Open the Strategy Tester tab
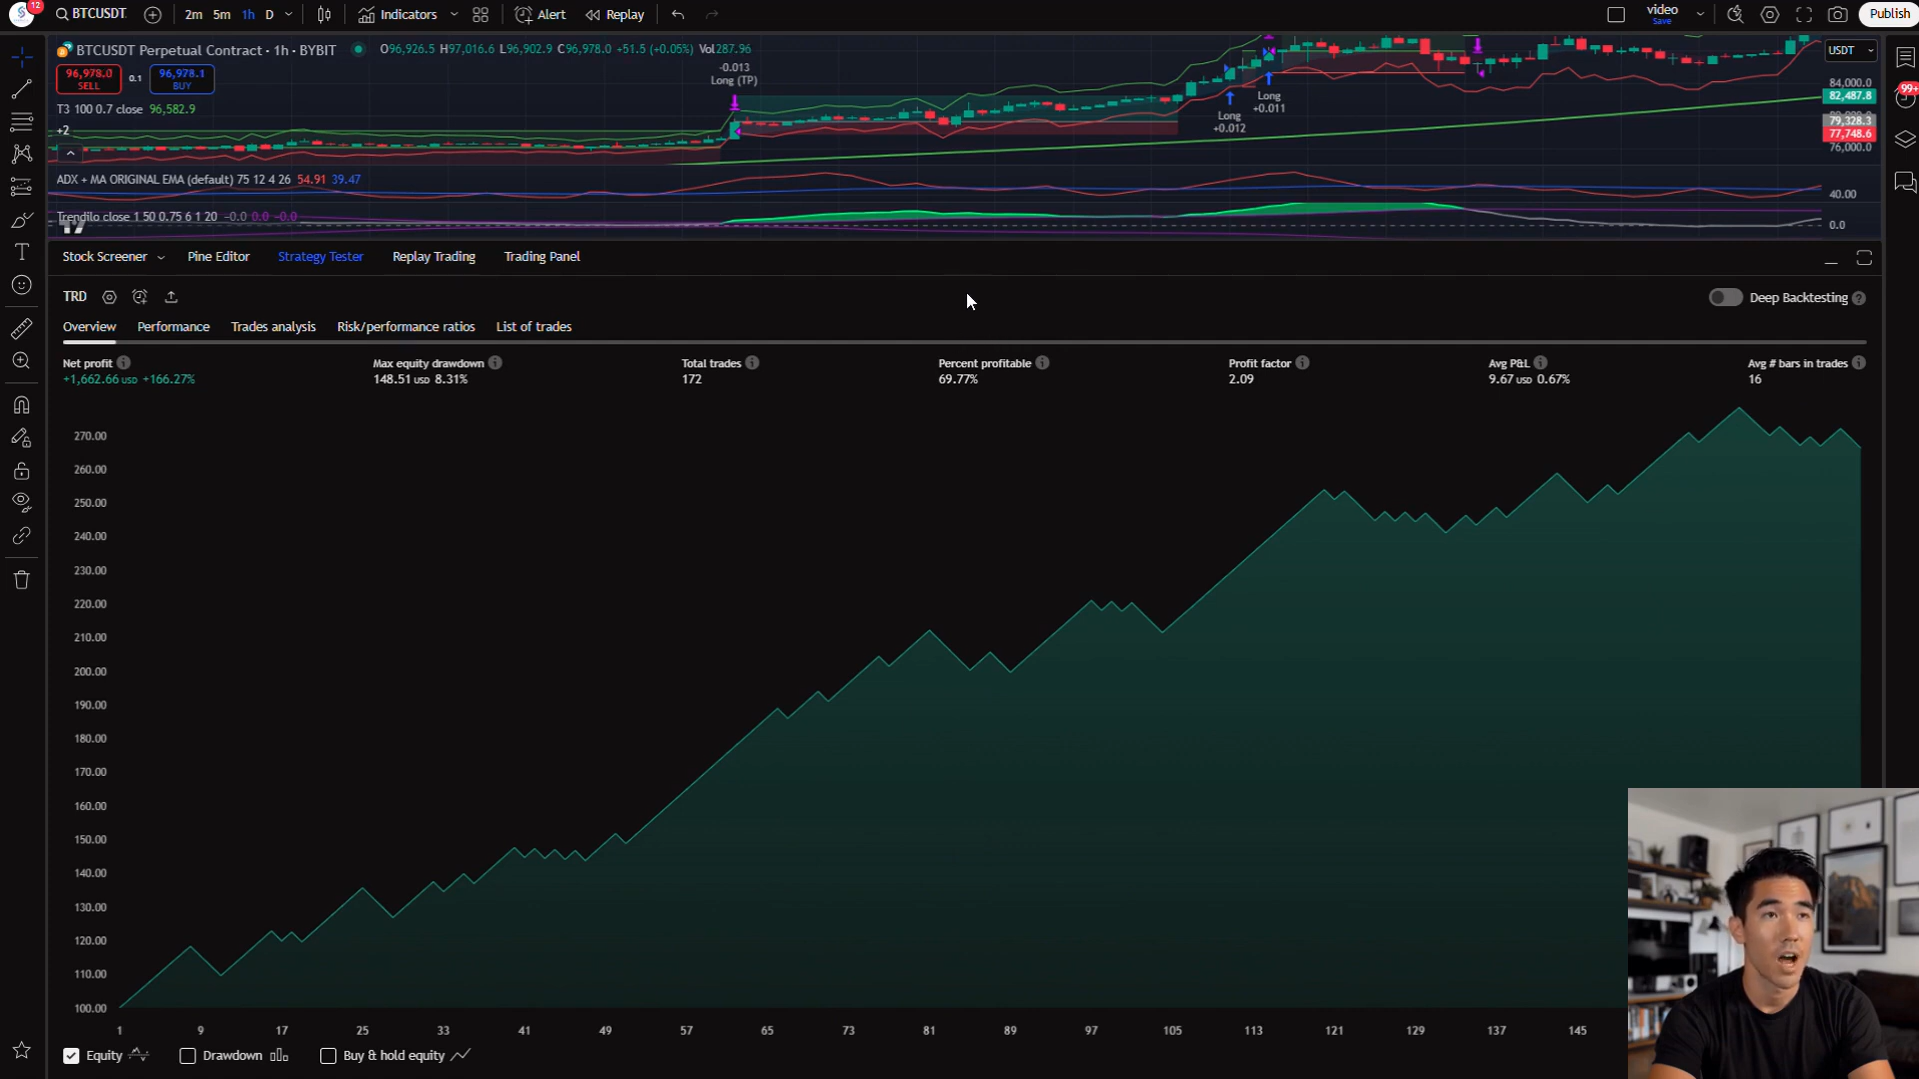 pos(320,257)
